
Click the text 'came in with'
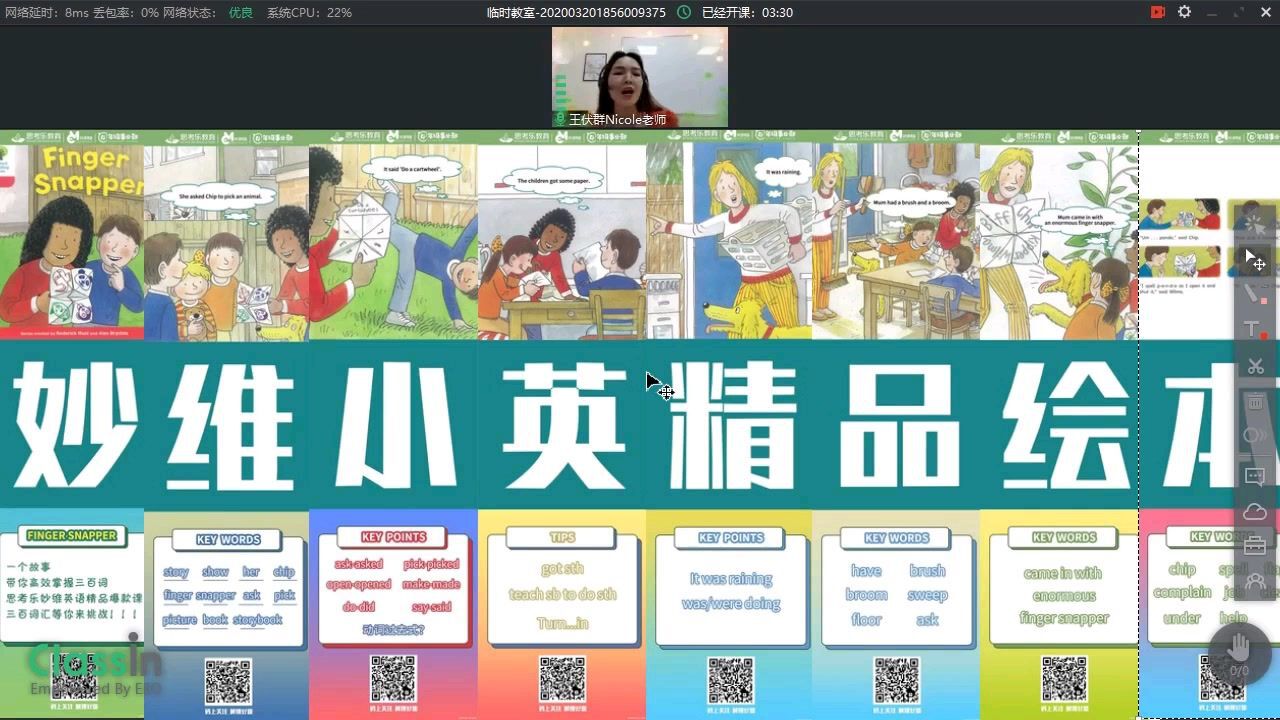[x=1063, y=573]
